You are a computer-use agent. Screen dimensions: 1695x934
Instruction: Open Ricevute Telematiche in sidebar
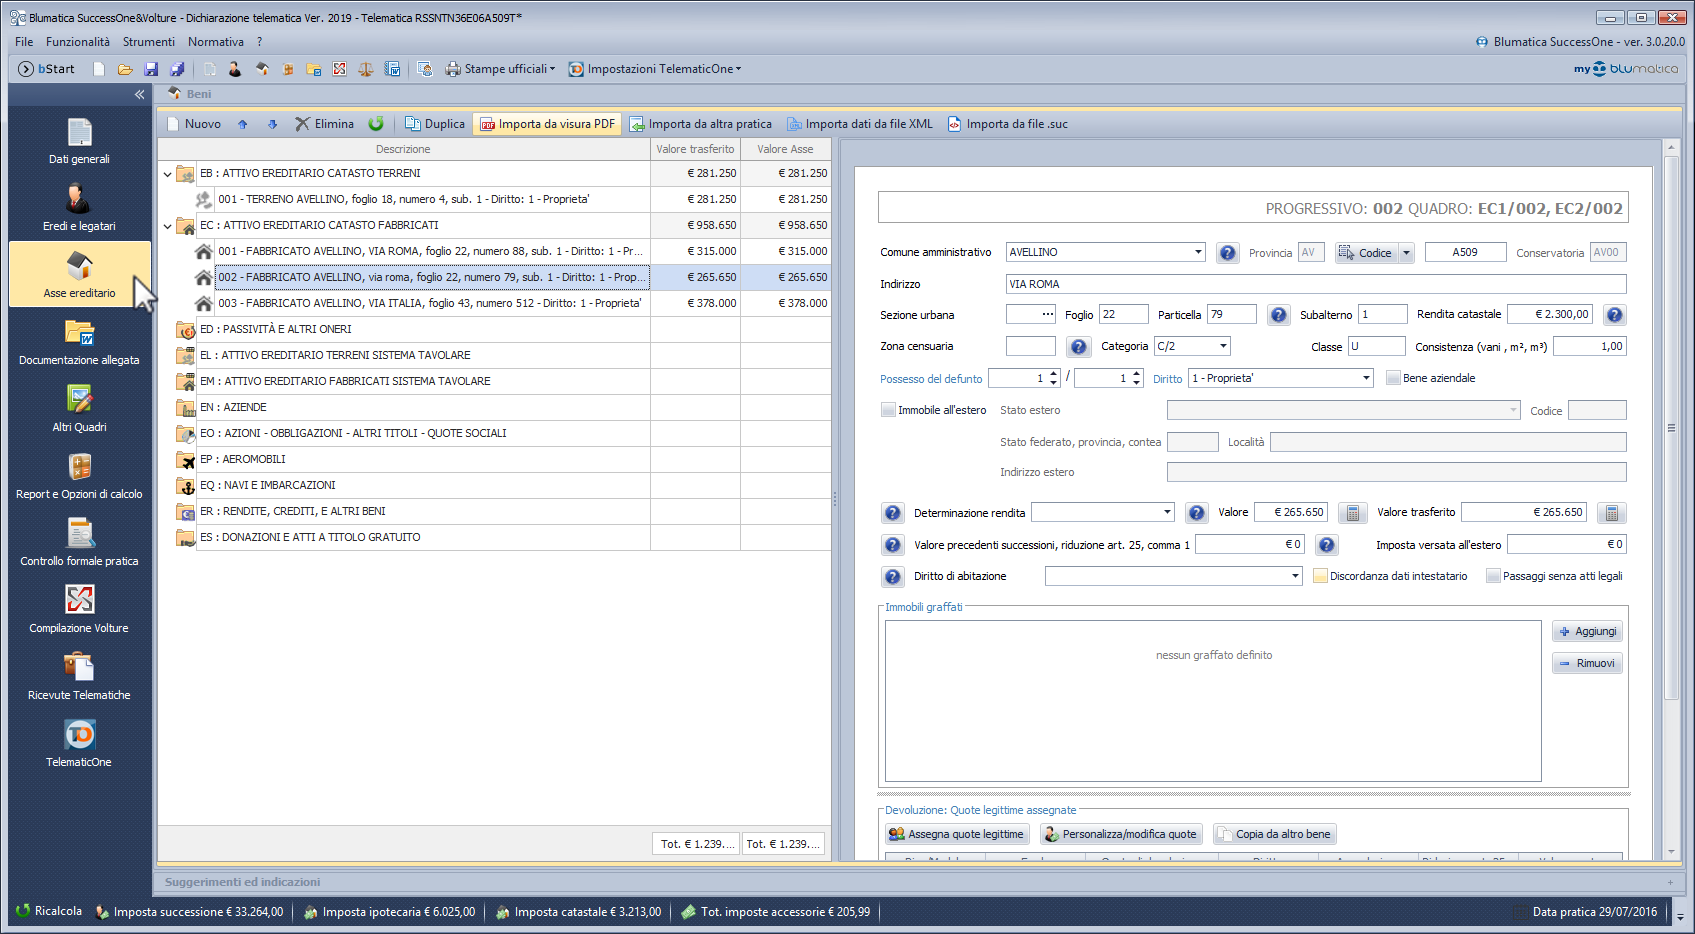tap(79, 677)
